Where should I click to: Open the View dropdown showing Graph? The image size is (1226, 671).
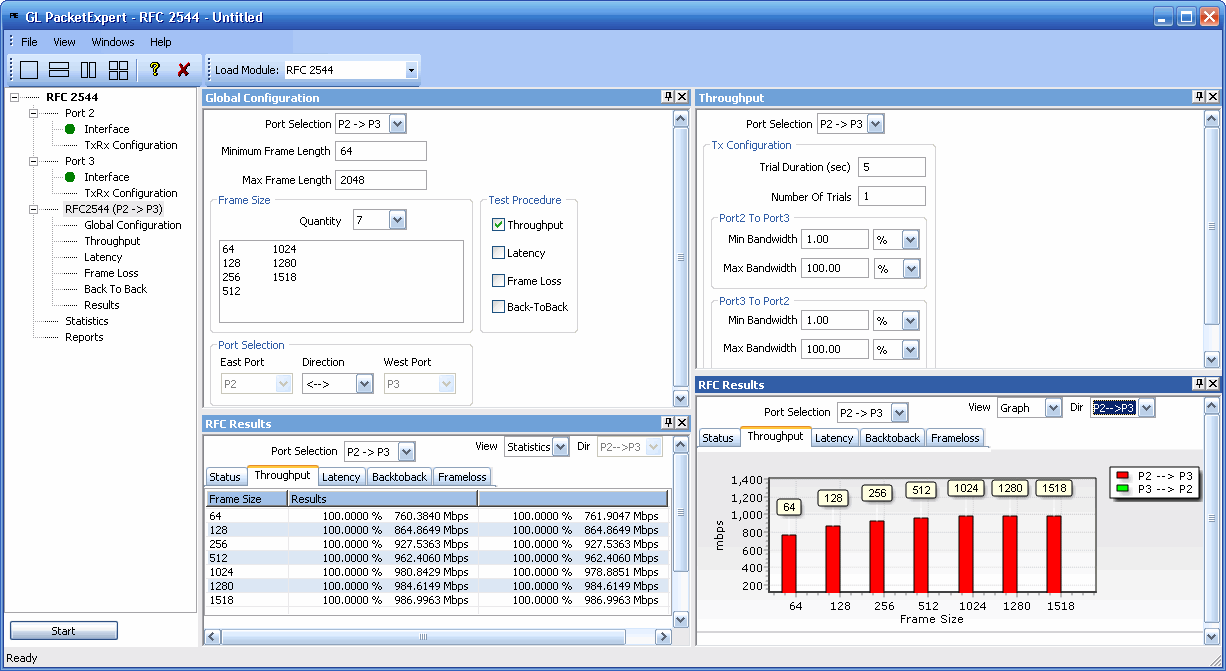(x=1053, y=408)
